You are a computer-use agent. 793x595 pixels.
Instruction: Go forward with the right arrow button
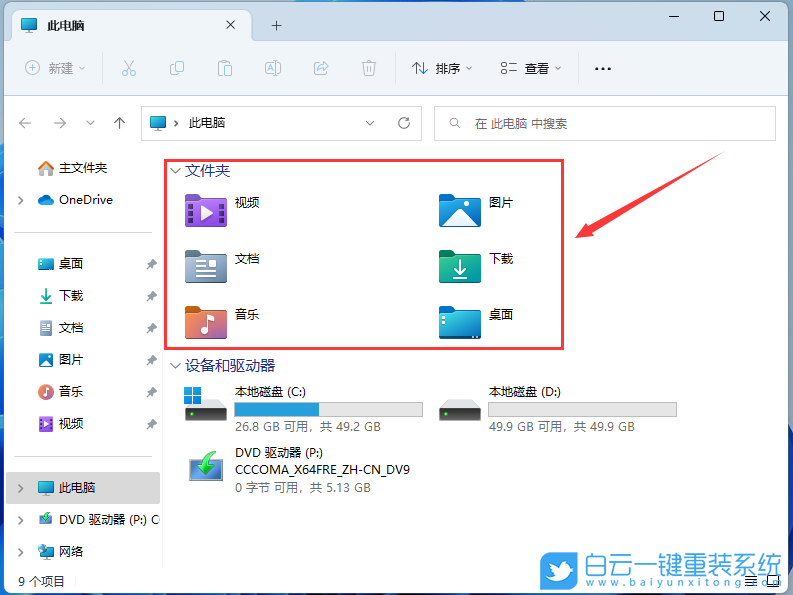click(60, 123)
